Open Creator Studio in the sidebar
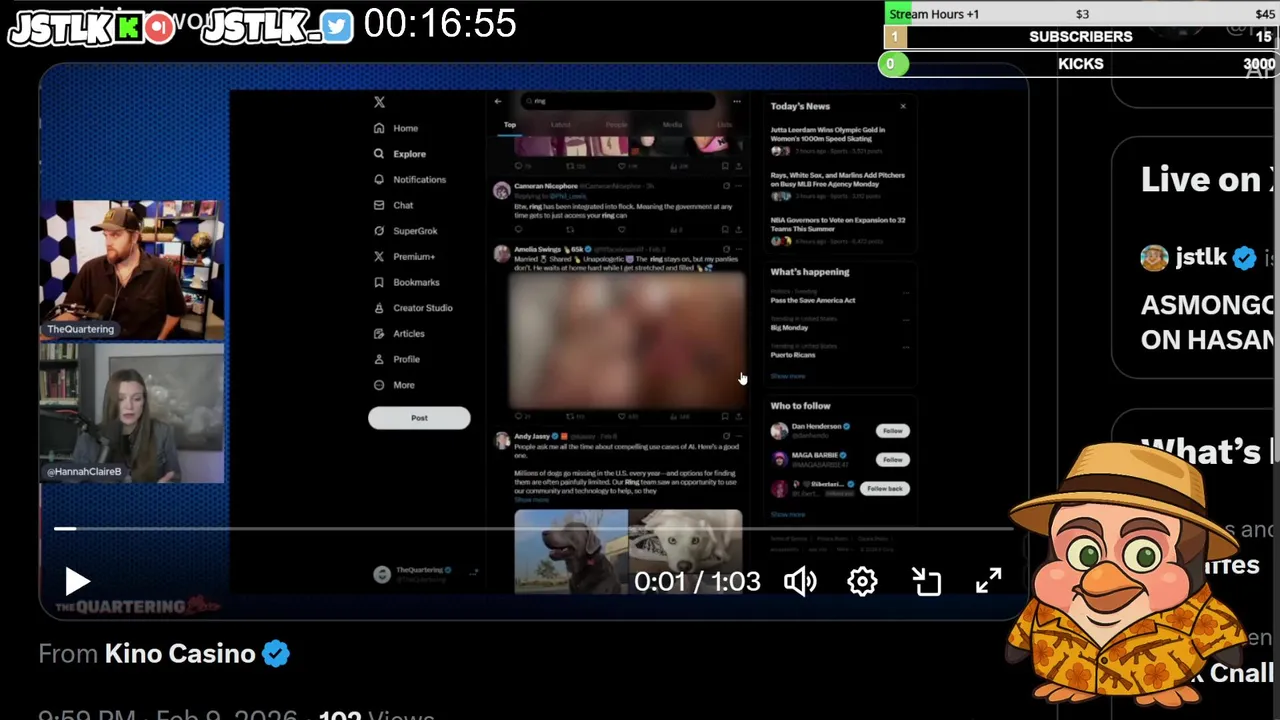1280x720 pixels. pyautogui.click(x=412, y=308)
